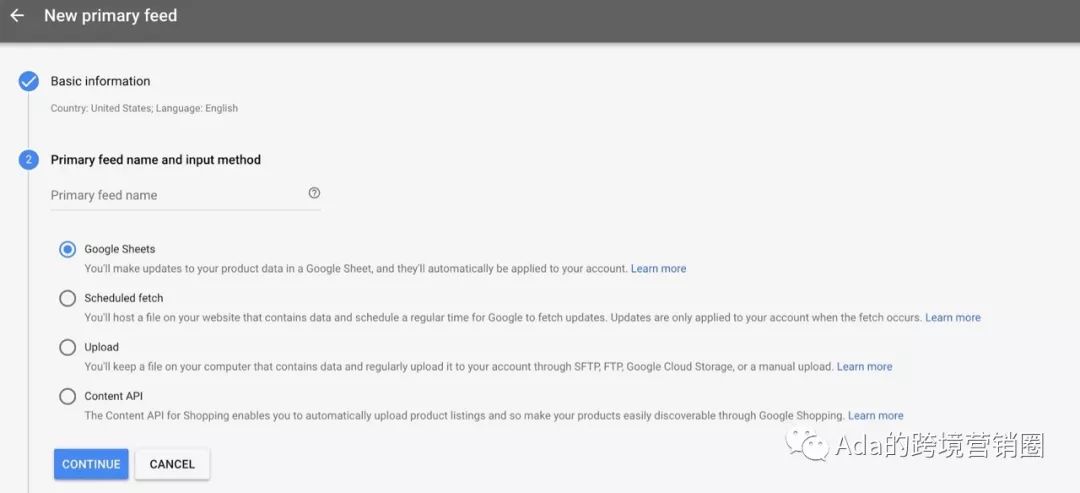Click the step 2 circle icon
This screenshot has height=493, width=1080.
coord(29,159)
